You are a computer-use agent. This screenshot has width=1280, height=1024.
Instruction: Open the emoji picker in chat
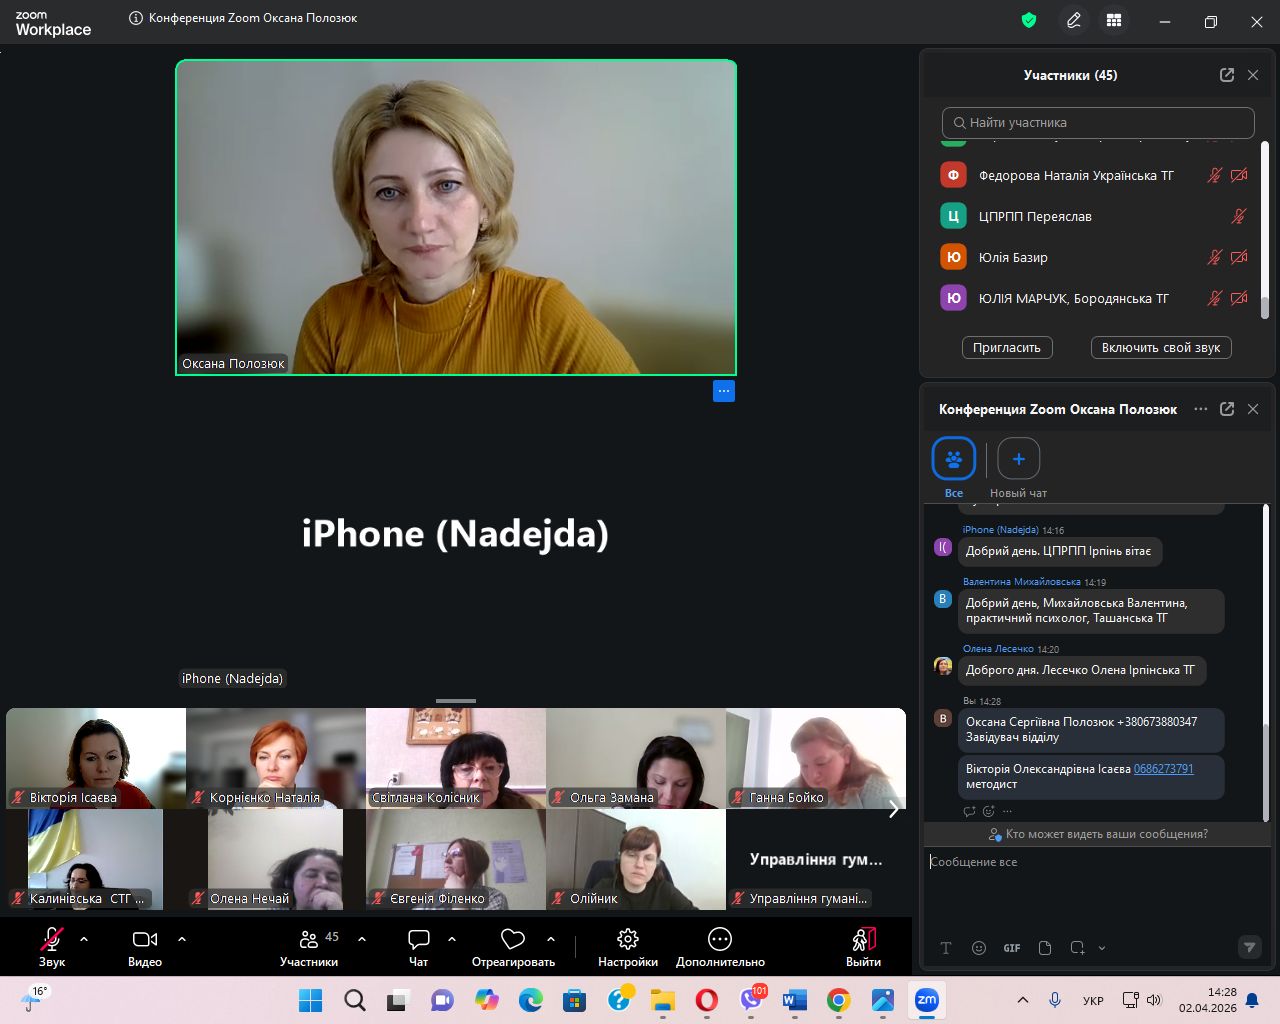[979, 948]
